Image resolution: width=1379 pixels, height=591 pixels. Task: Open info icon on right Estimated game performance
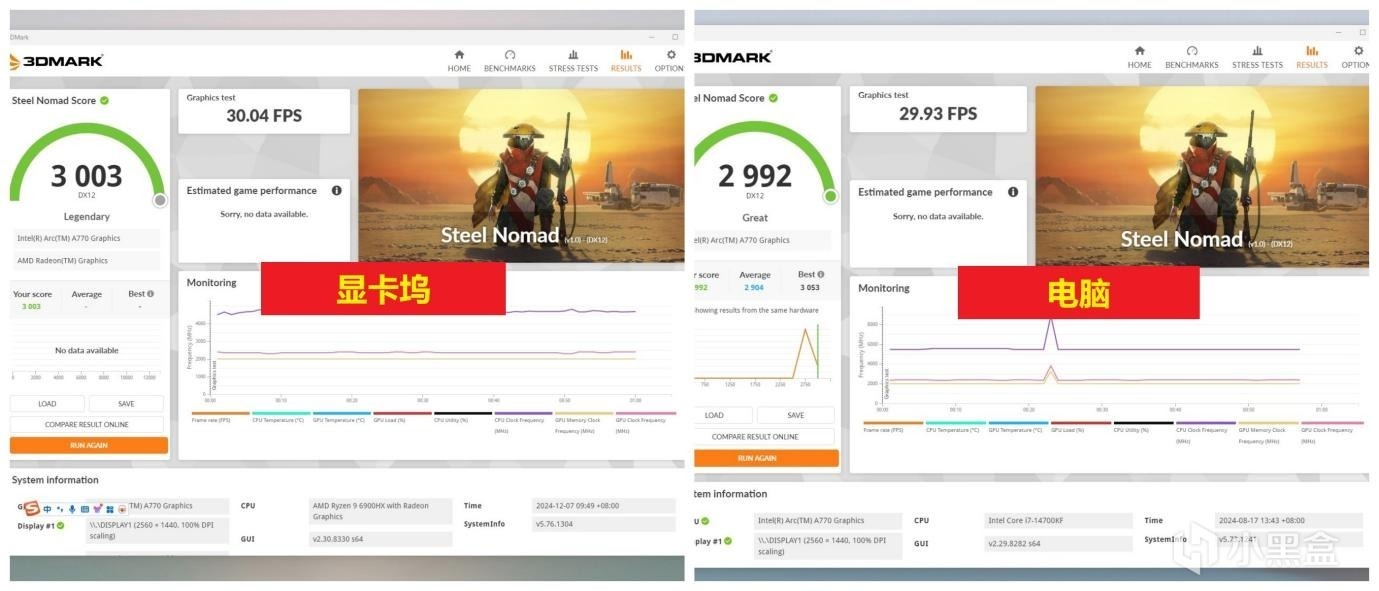[1013, 192]
